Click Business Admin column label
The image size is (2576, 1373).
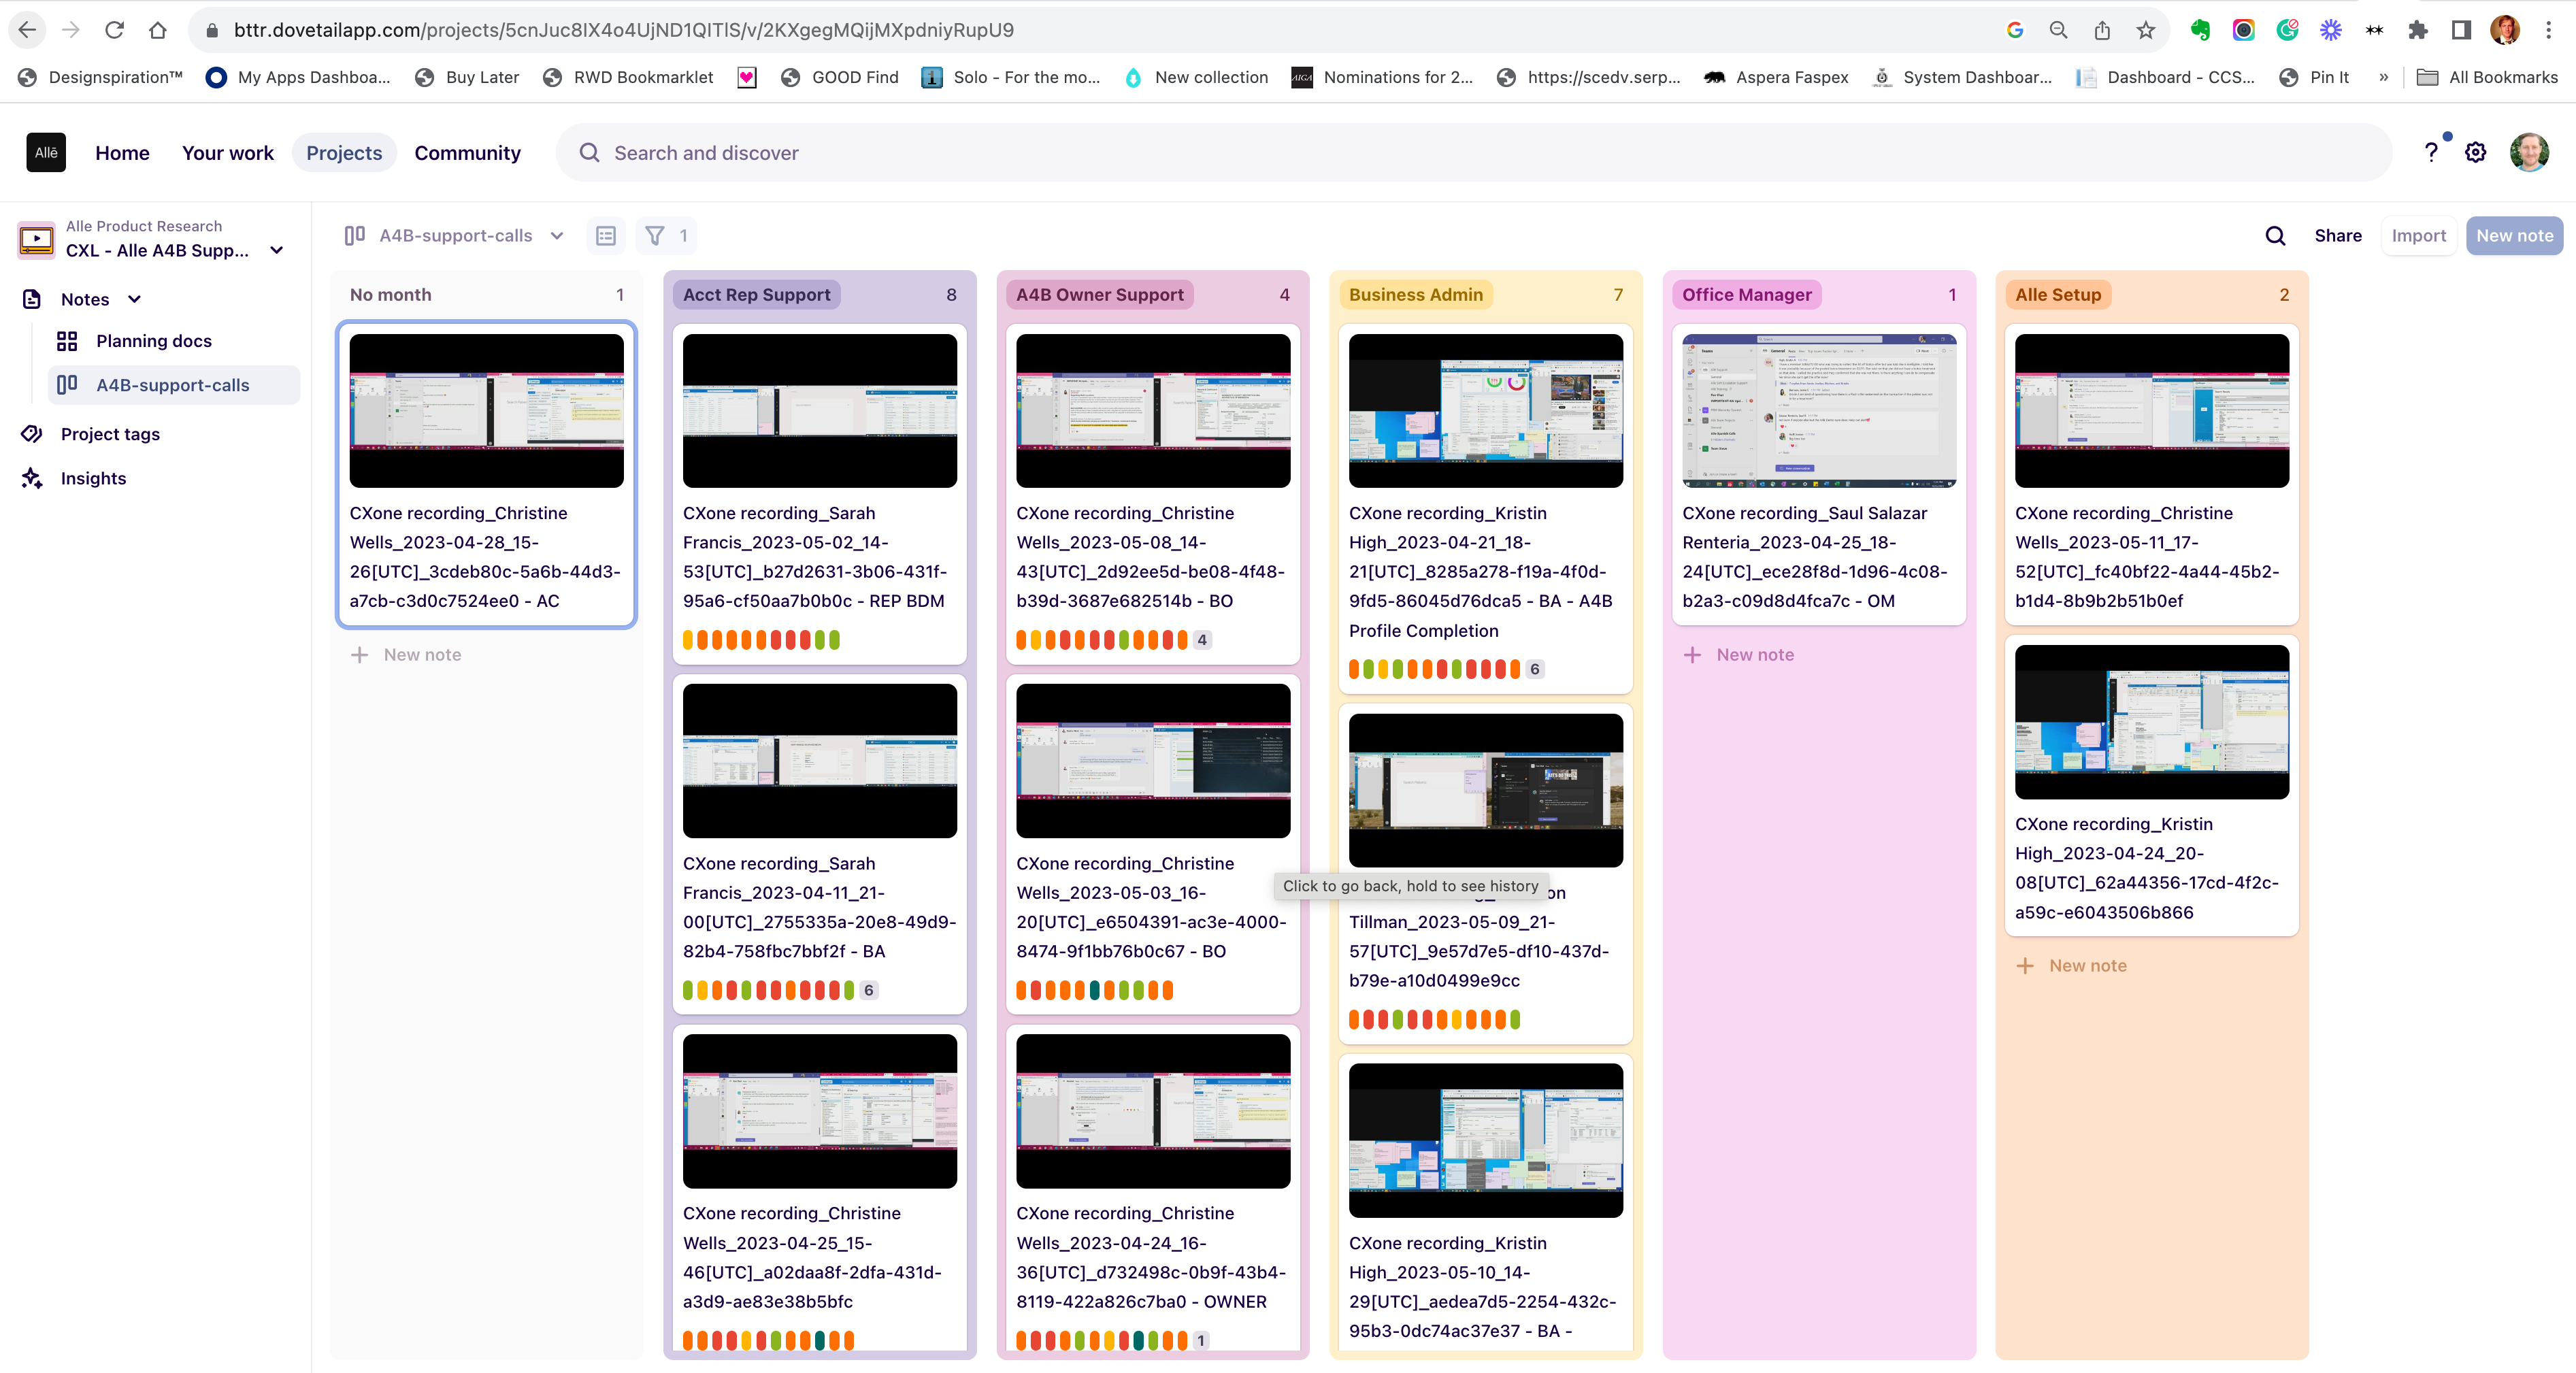click(1415, 294)
